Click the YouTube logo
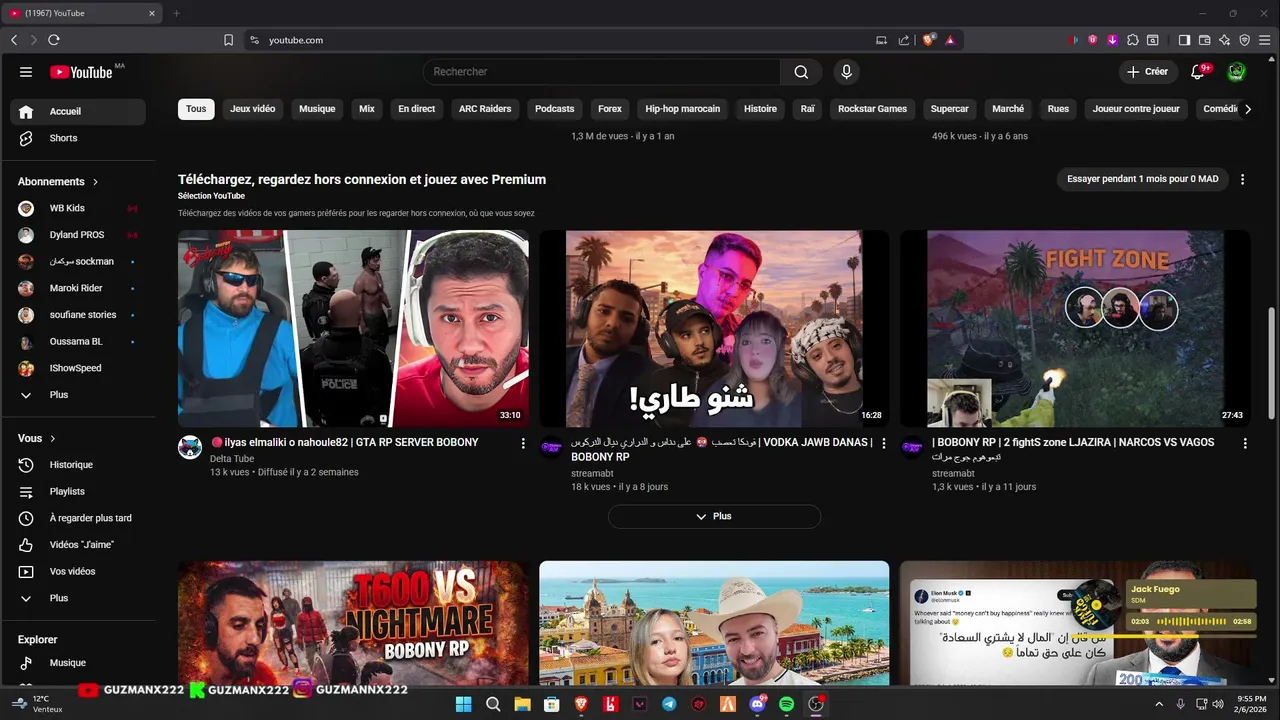Viewport: 1280px width, 720px height. point(81,72)
